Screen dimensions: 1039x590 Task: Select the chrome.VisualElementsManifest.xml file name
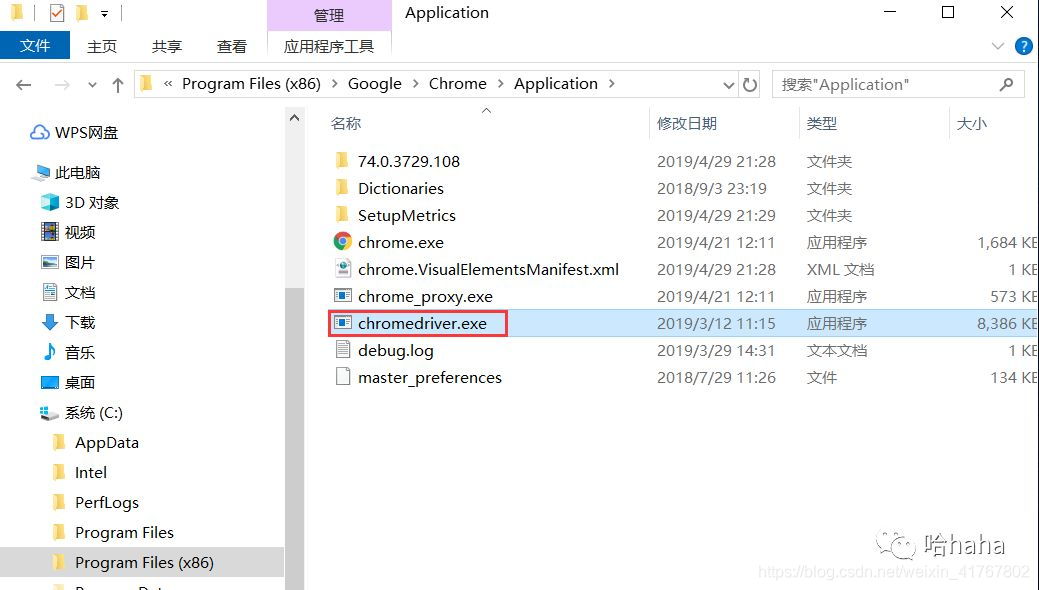488,269
